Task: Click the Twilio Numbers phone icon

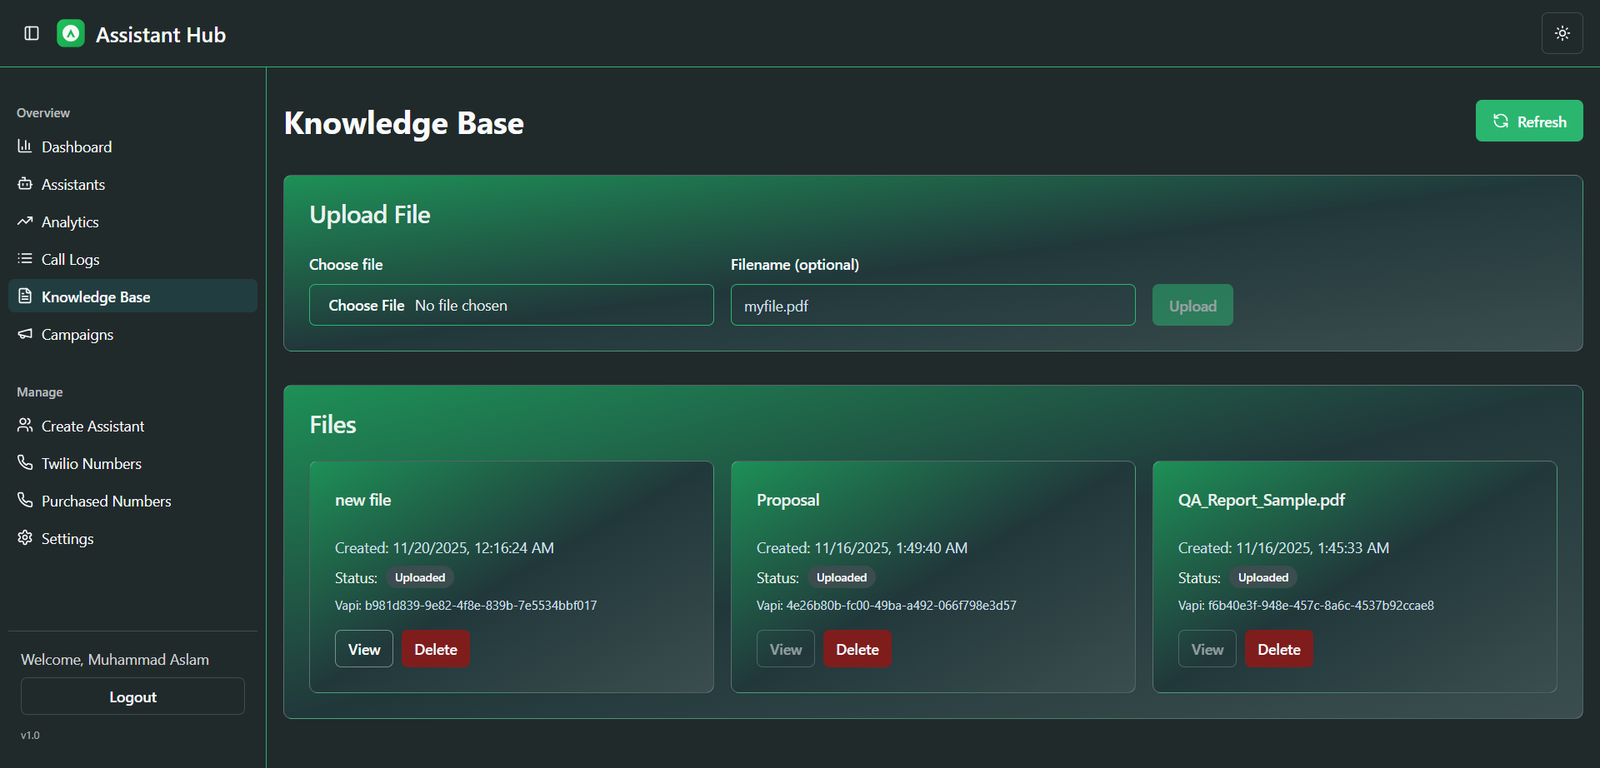Action: (25, 463)
